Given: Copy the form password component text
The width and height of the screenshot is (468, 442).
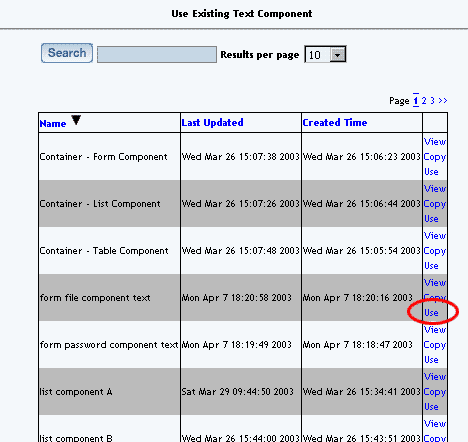Looking at the screenshot, I should [435, 345].
